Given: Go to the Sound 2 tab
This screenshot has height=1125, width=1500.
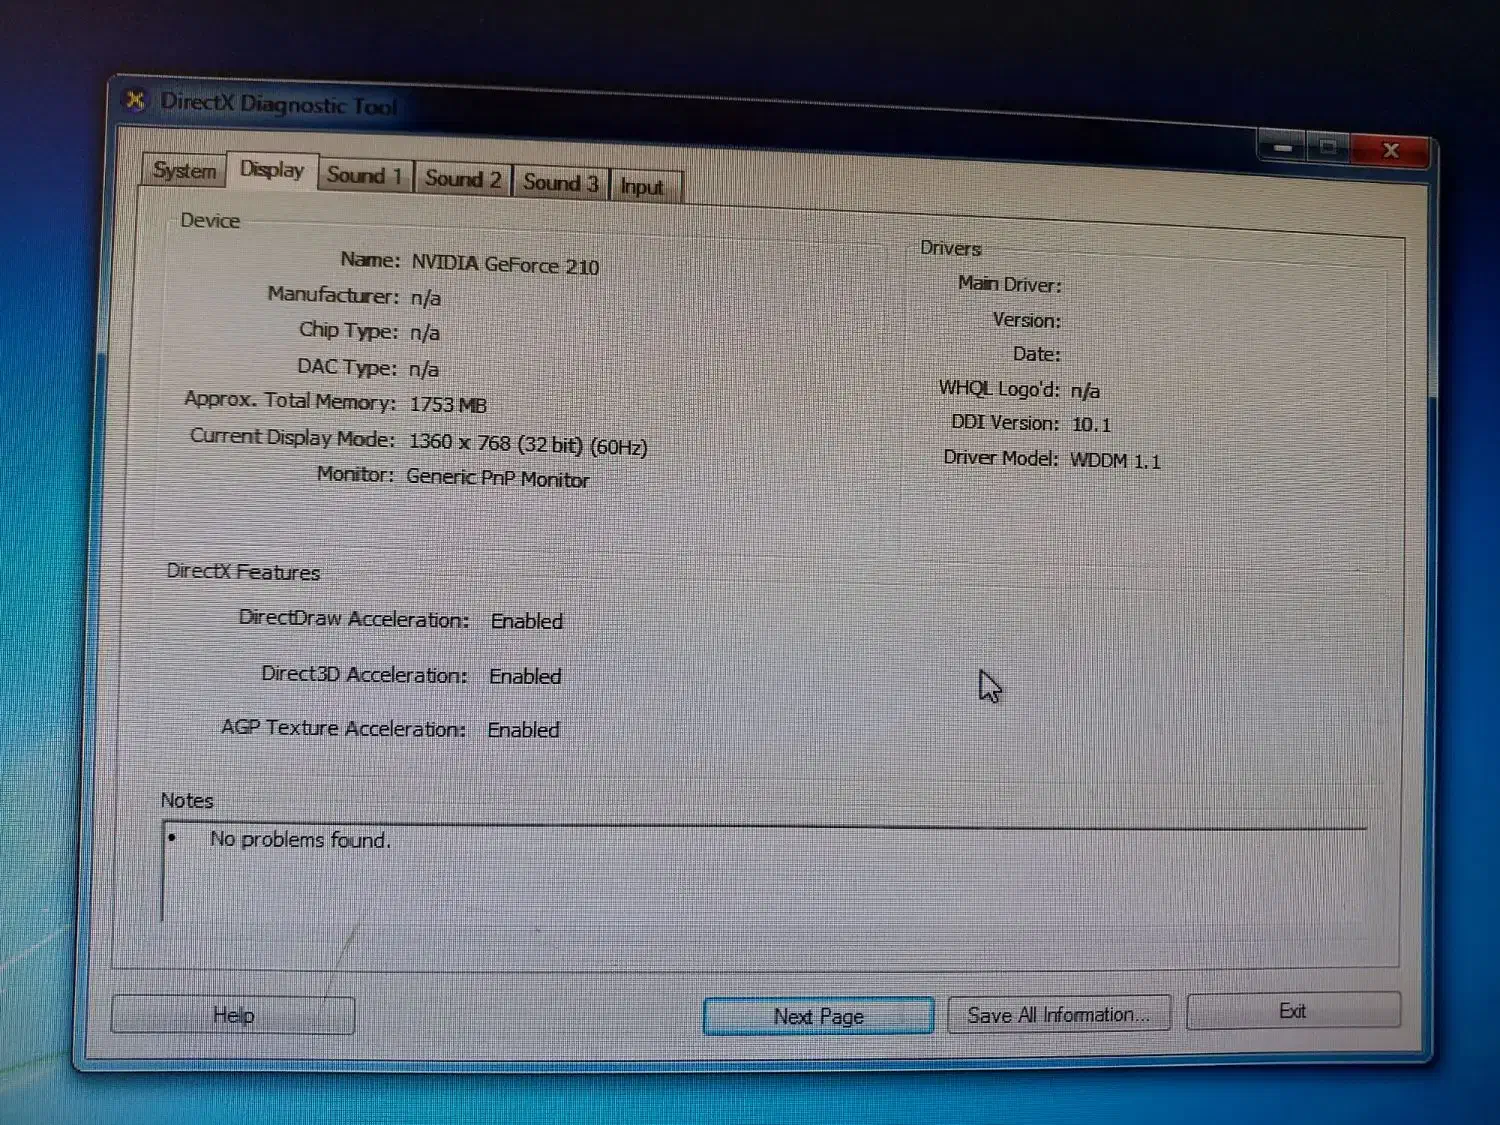Looking at the screenshot, I should (x=463, y=179).
